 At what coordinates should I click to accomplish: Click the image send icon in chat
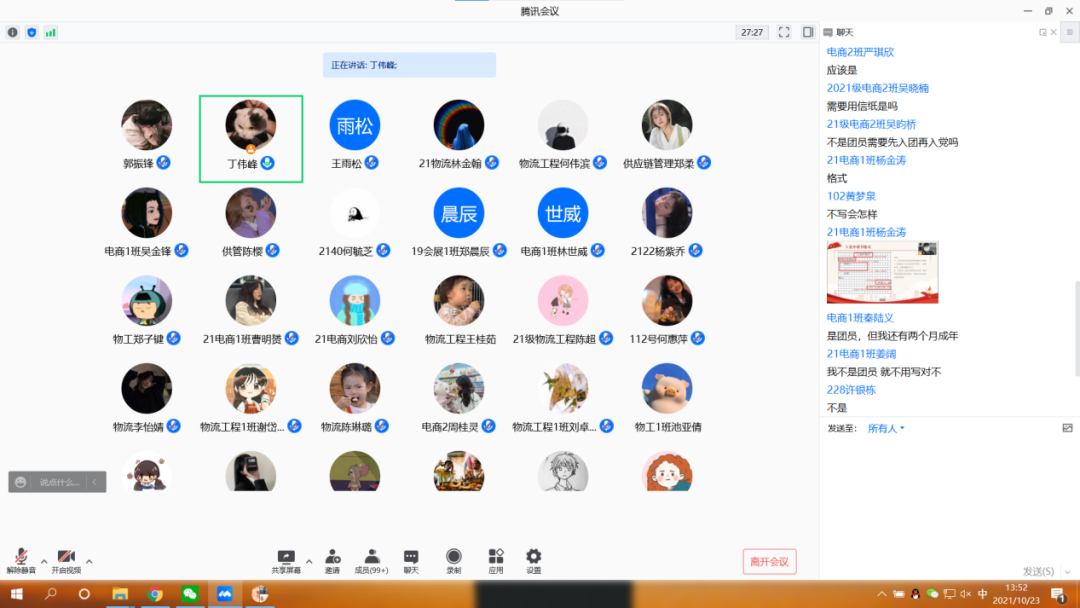pos(1067,428)
